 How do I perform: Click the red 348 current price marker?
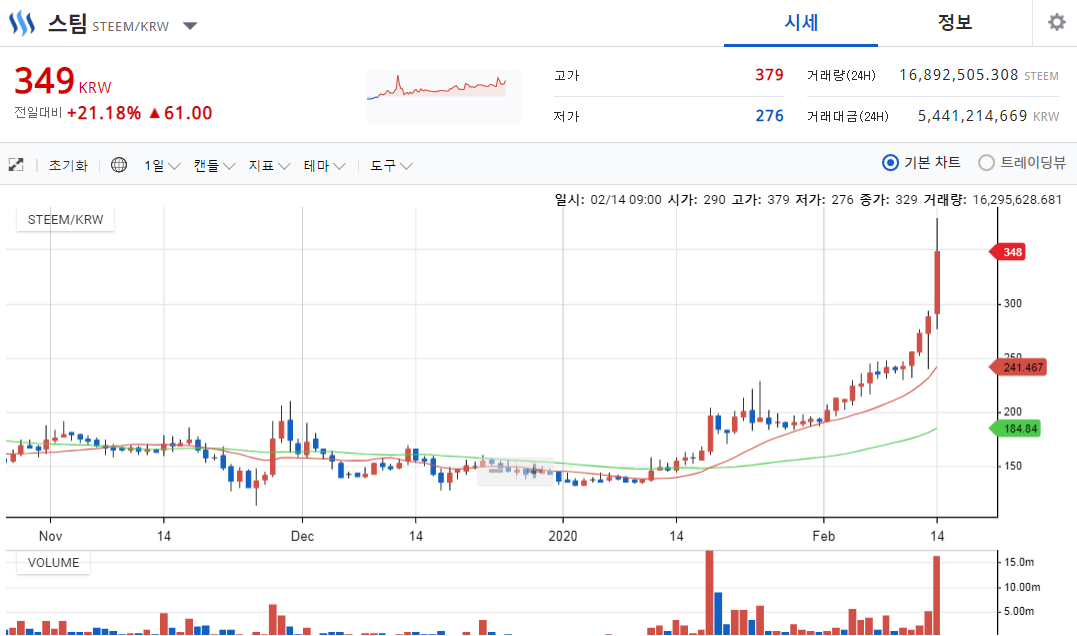(1007, 252)
